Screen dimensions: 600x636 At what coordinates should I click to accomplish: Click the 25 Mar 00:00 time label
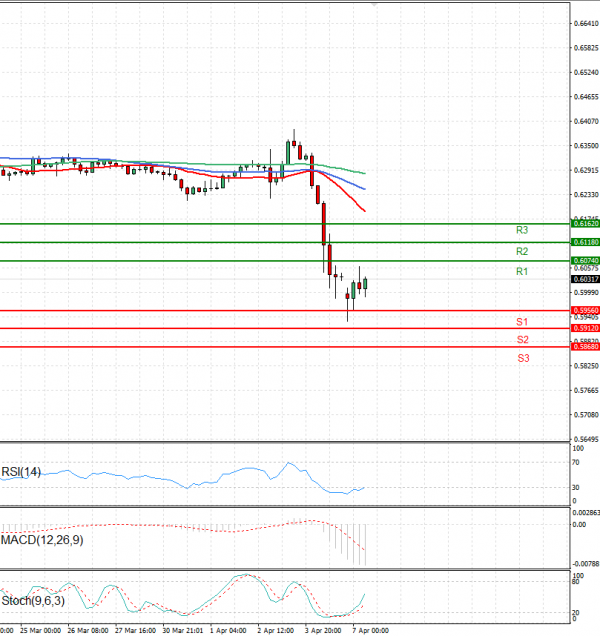pyautogui.click(x=40, y=631)
